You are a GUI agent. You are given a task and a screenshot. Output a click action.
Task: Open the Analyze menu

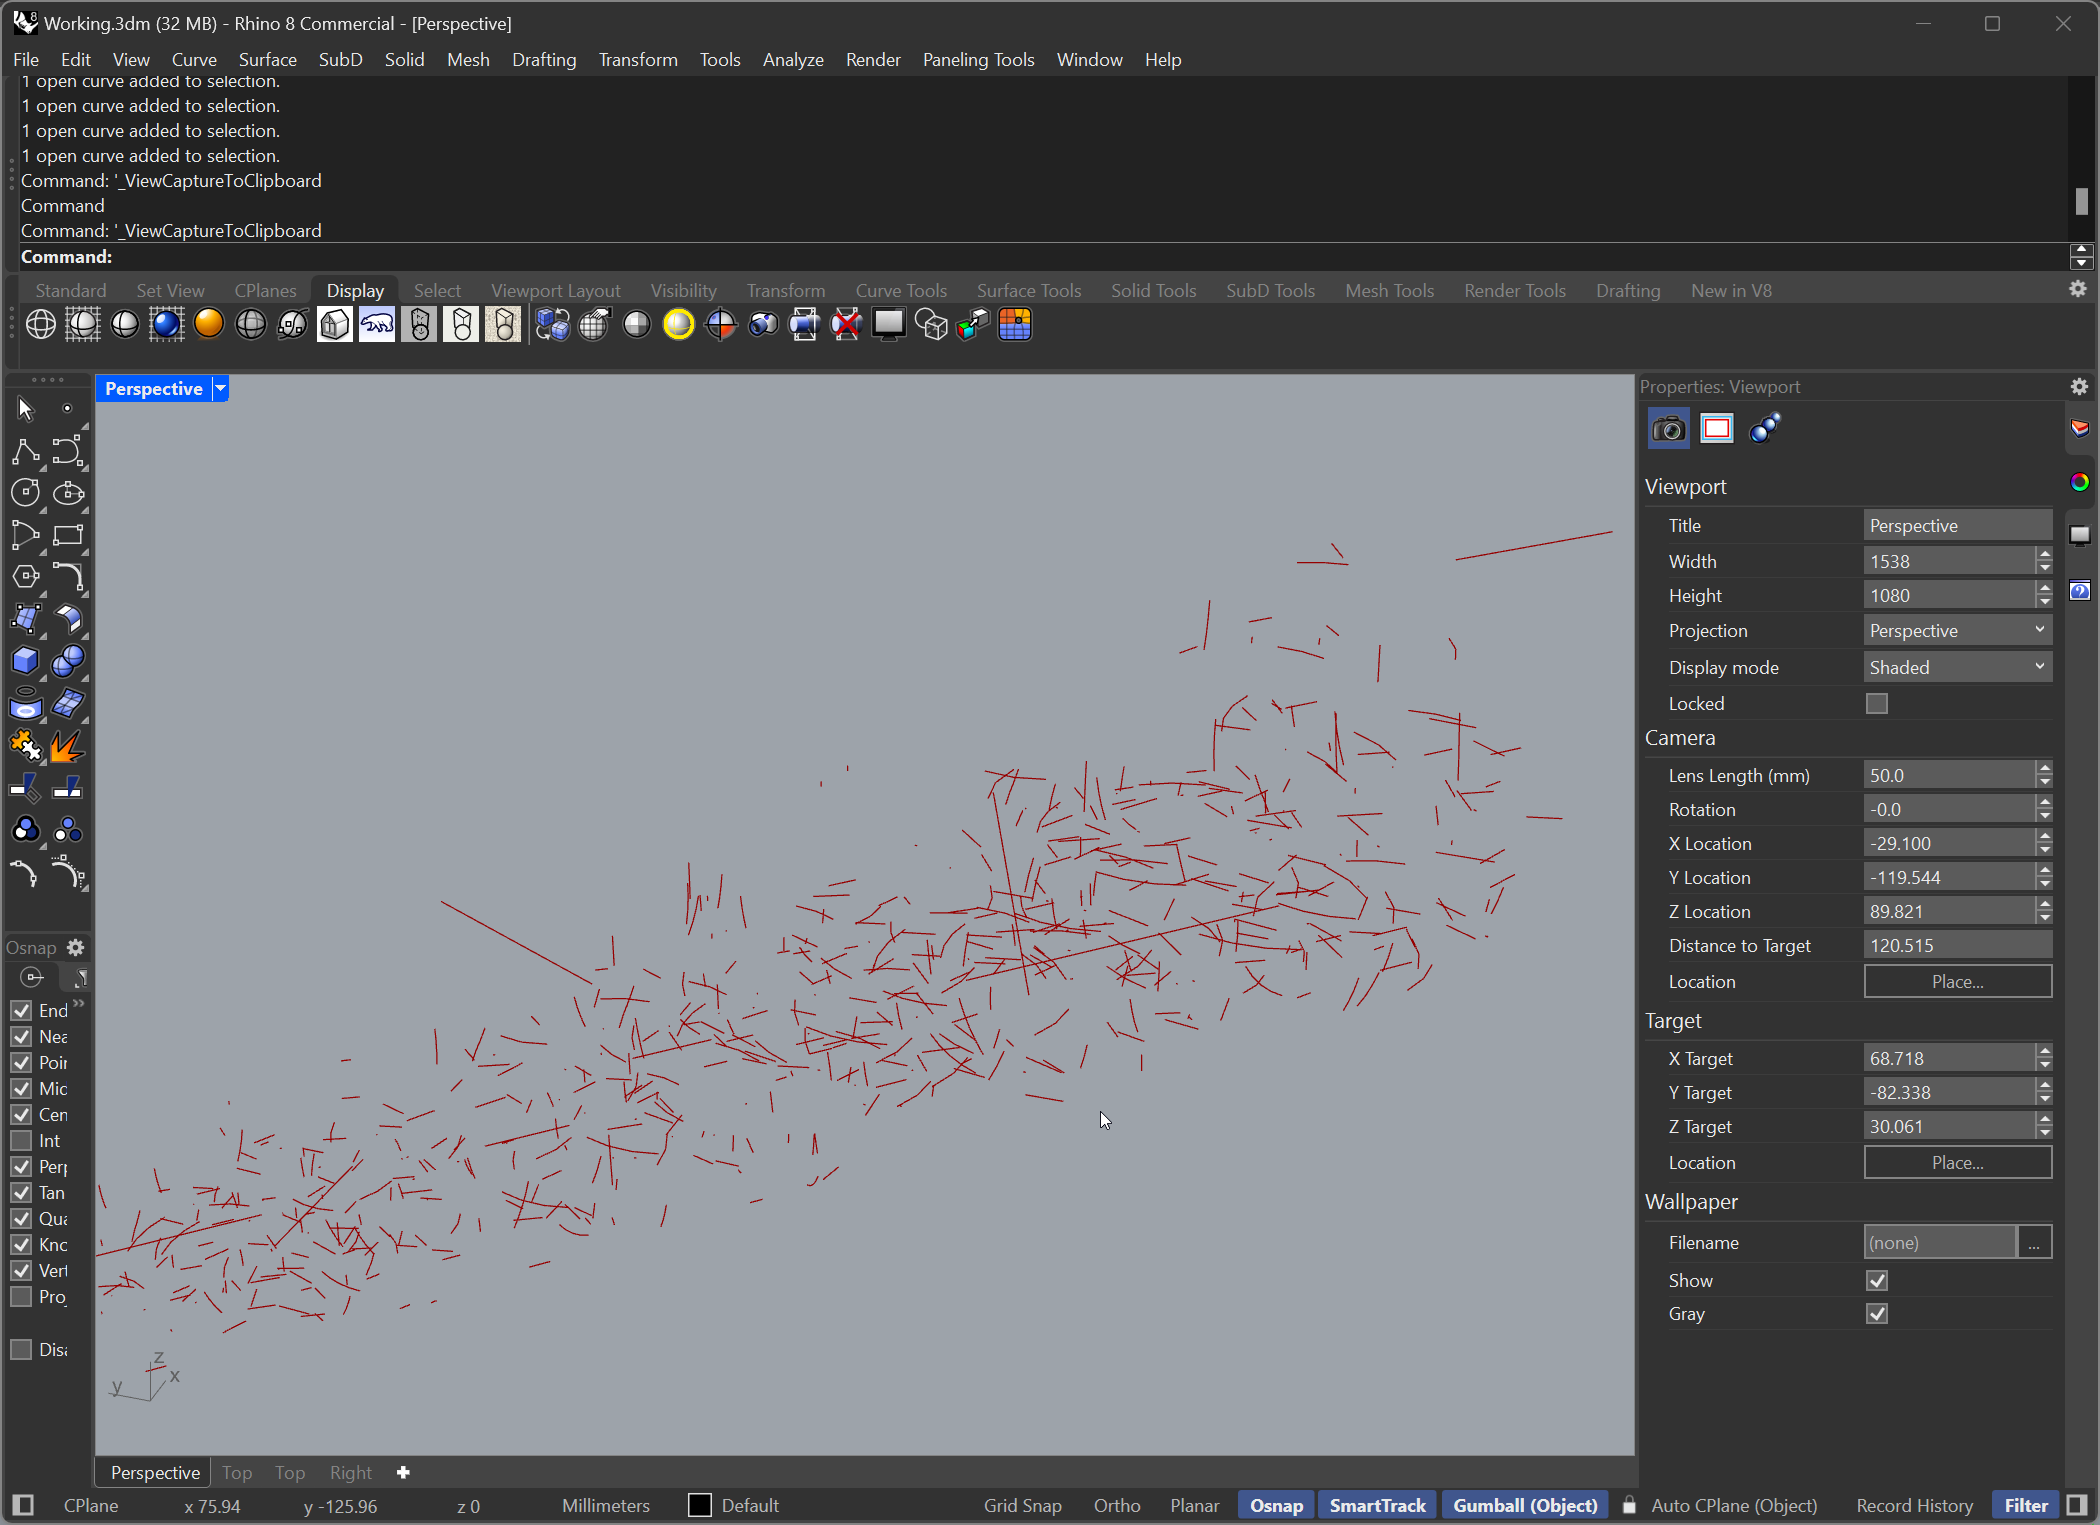click(x=792, y=60)
